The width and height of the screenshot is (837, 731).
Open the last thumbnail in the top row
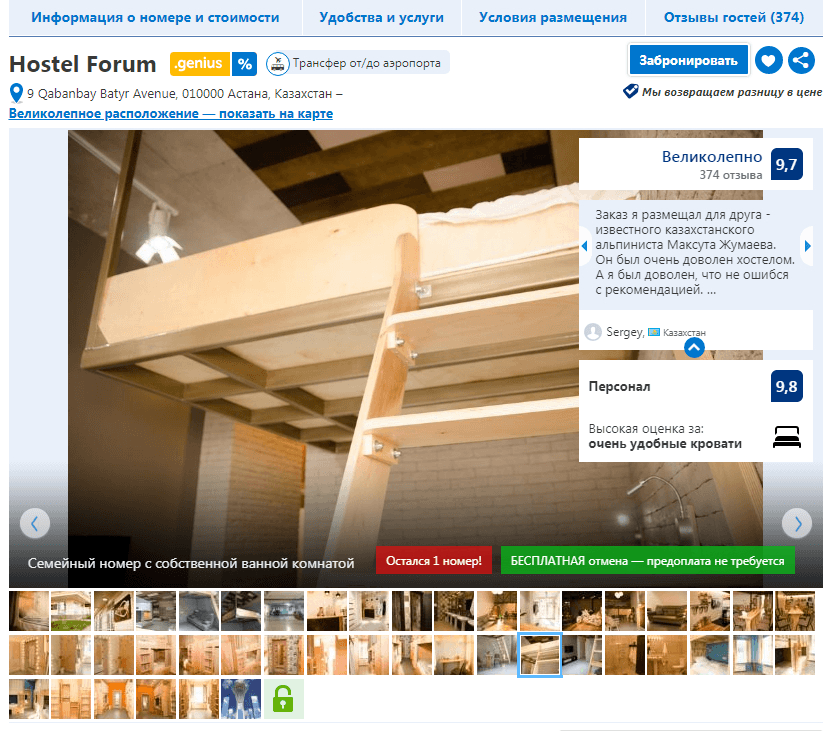point(795,611)
